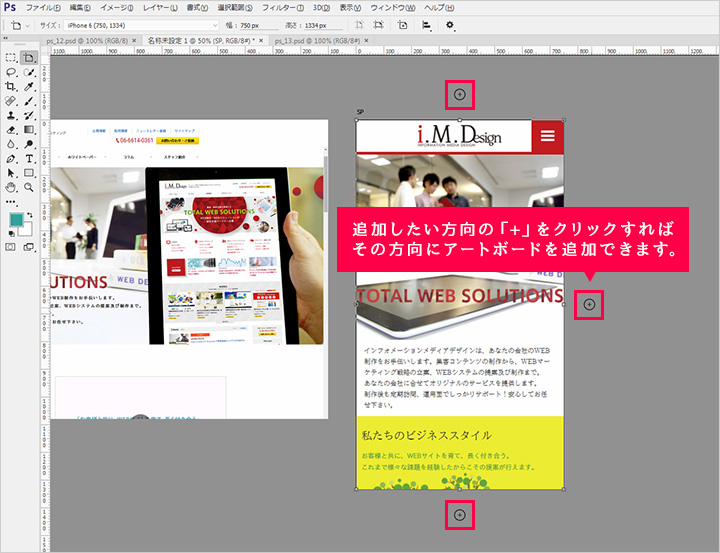
Task: Select the Crop tool
Action: point(11,86)
